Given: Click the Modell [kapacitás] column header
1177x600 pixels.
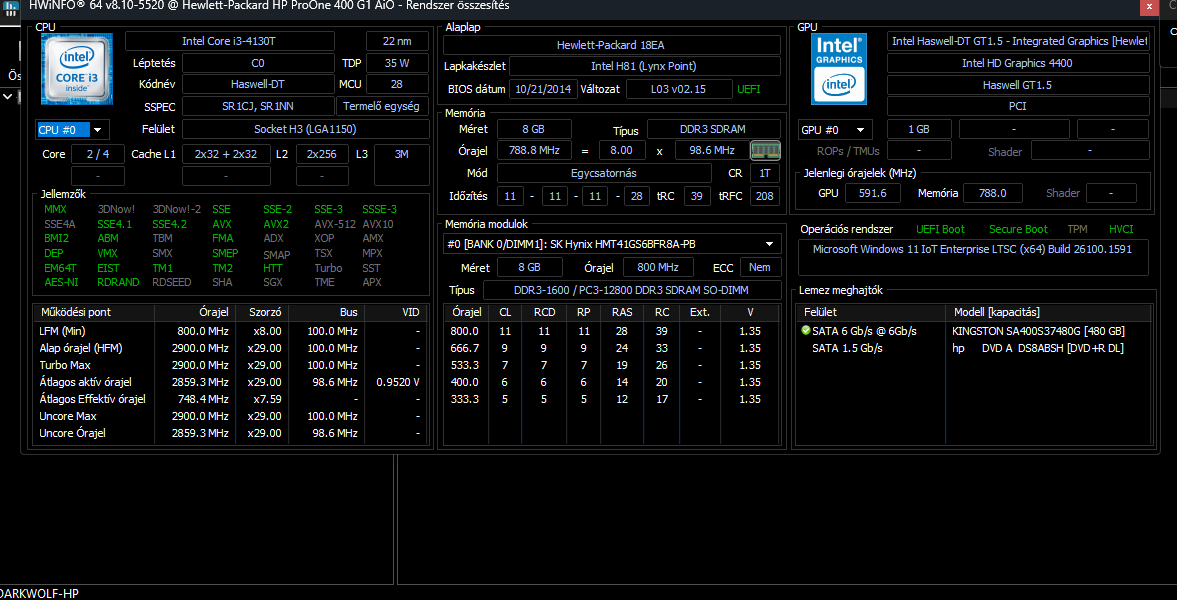Looking at the screenshot, I should point(996,312).
